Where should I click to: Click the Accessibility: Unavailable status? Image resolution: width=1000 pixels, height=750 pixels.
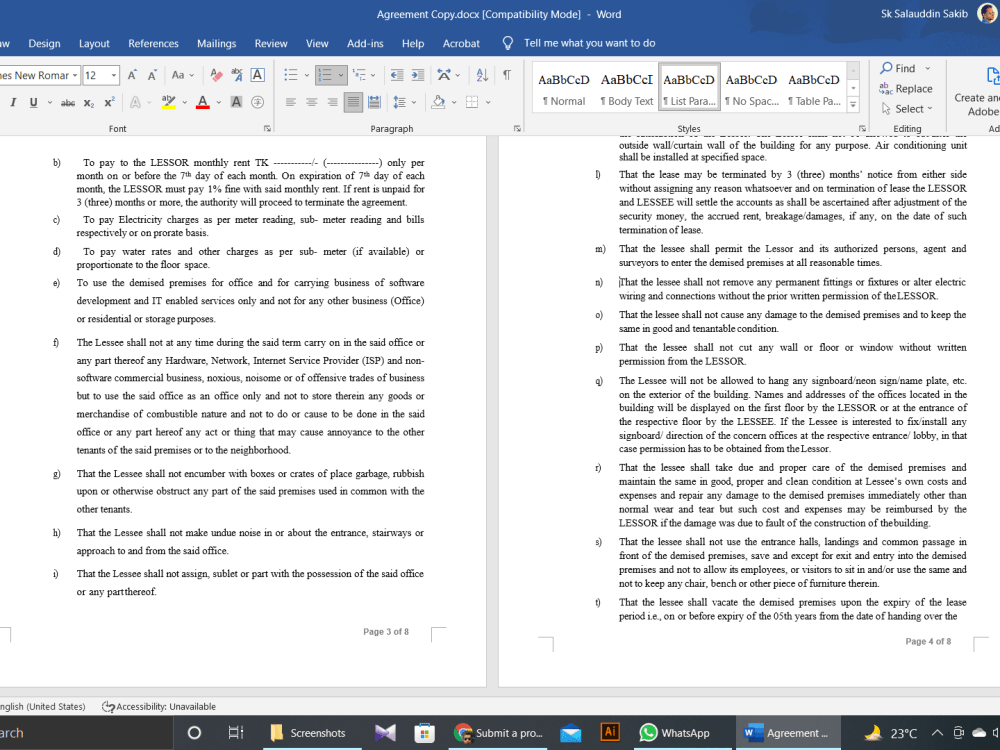tap(159, 707)
